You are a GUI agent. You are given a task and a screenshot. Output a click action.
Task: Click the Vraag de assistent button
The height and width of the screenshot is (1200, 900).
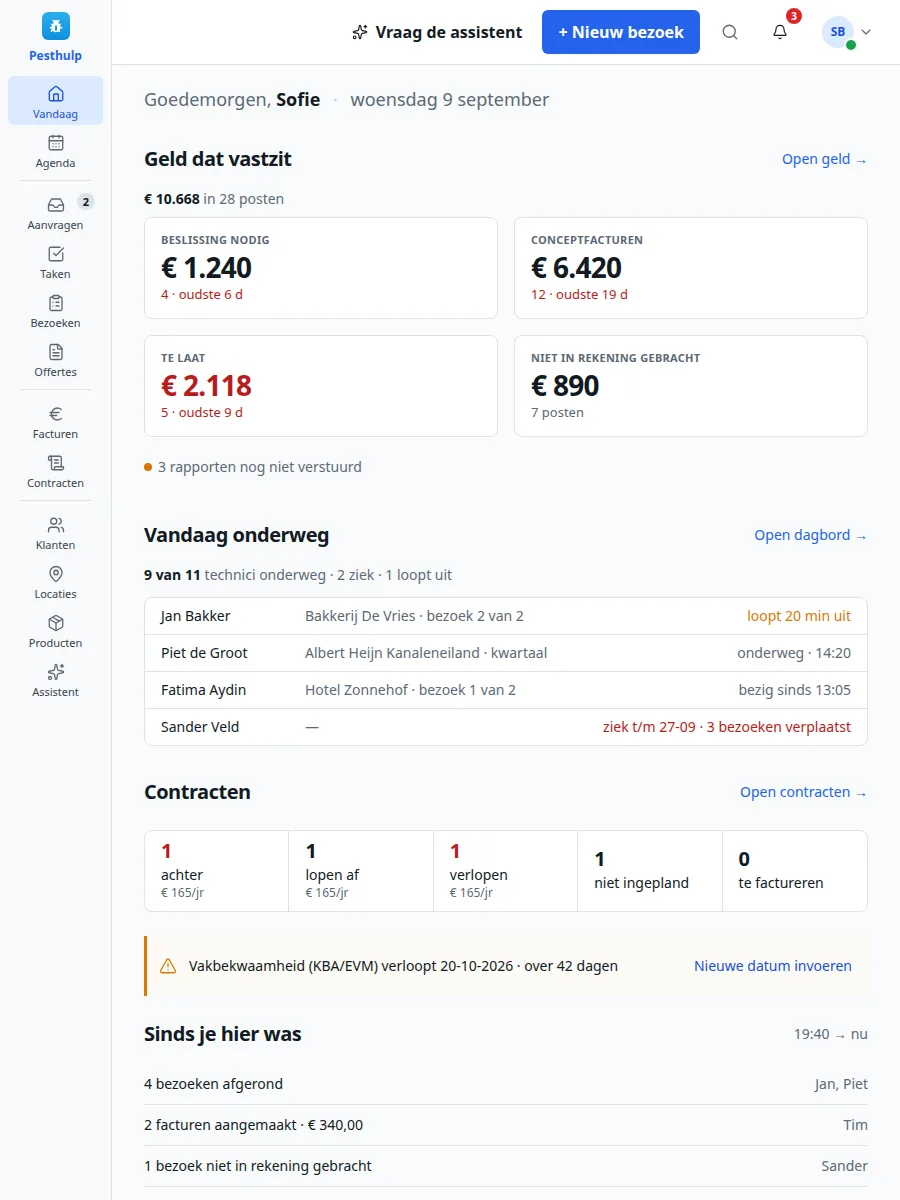click(x=437, y=32)
